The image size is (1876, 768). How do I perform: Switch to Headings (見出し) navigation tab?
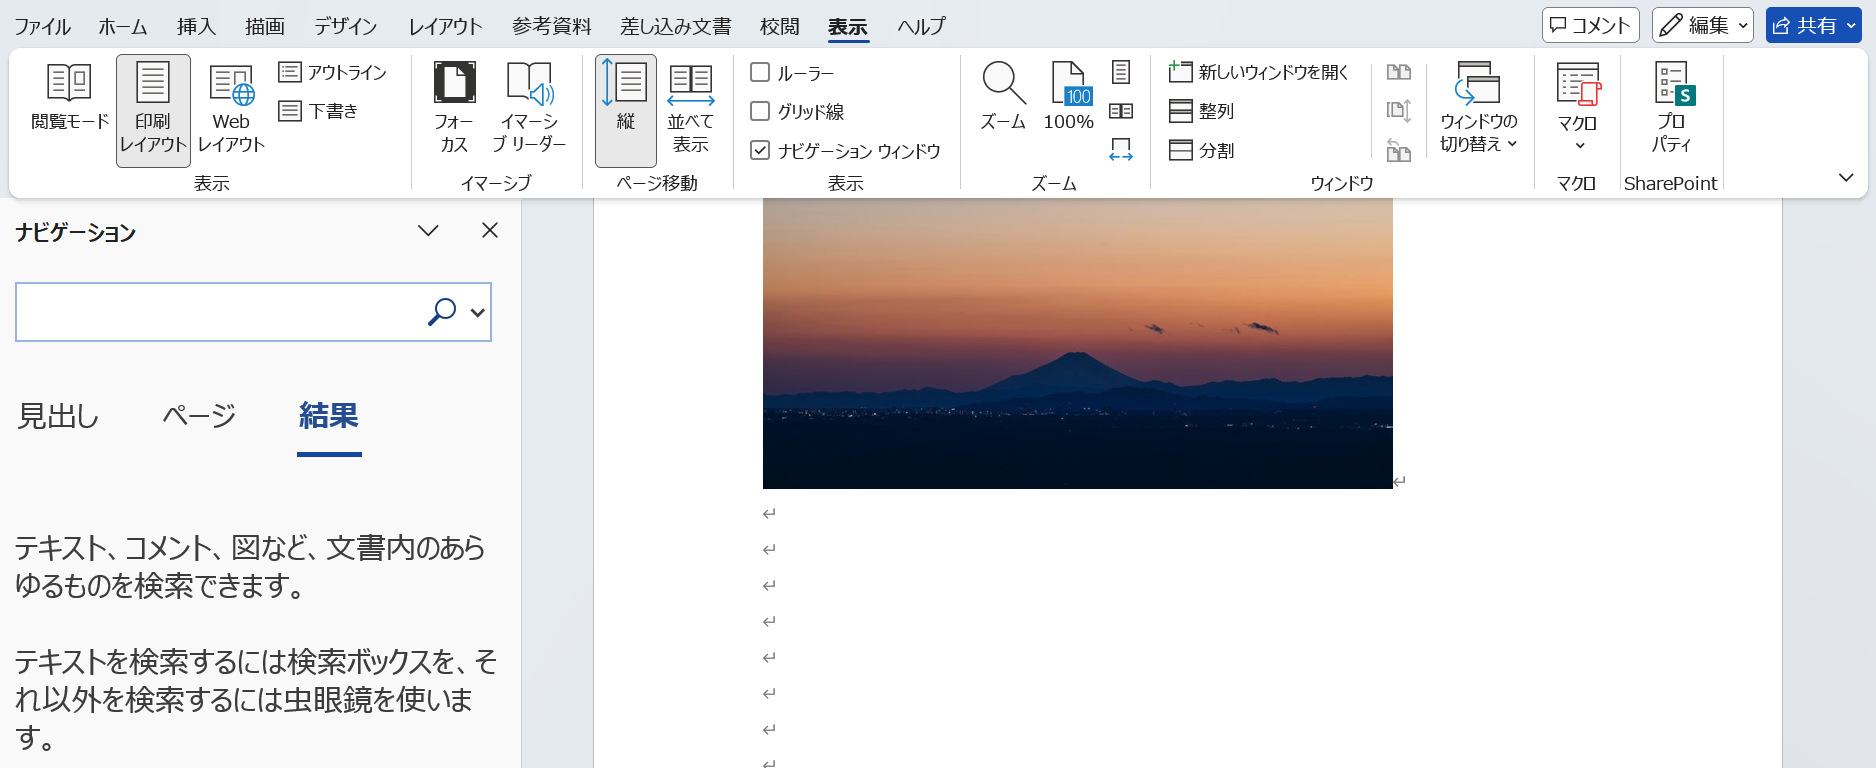(59, 416)
